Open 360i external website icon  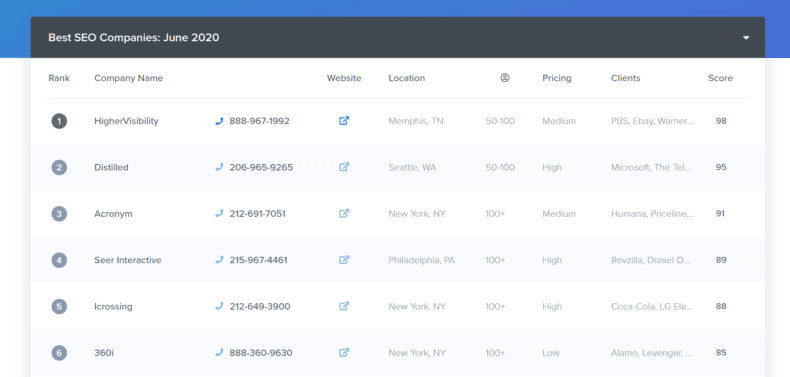point(344,353)
